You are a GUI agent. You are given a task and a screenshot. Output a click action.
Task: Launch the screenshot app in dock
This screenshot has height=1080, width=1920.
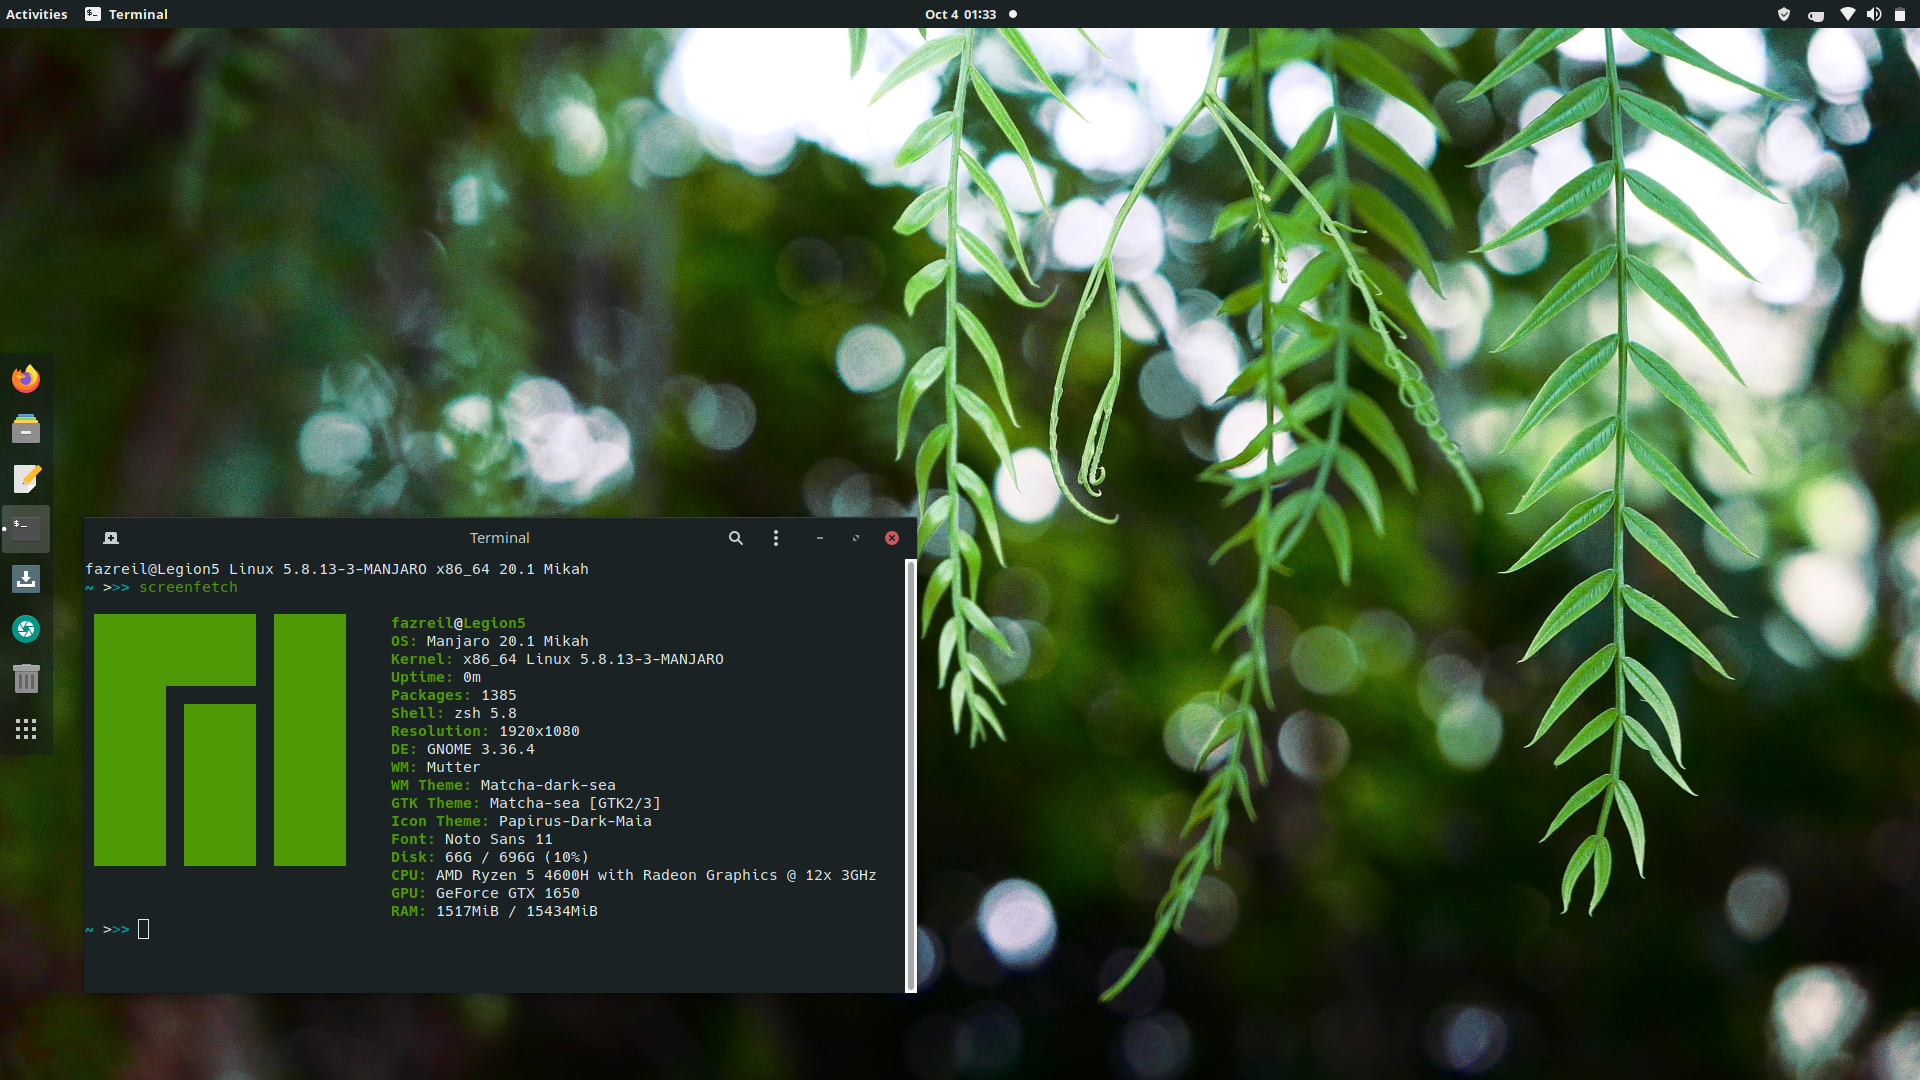coord(26,629)
